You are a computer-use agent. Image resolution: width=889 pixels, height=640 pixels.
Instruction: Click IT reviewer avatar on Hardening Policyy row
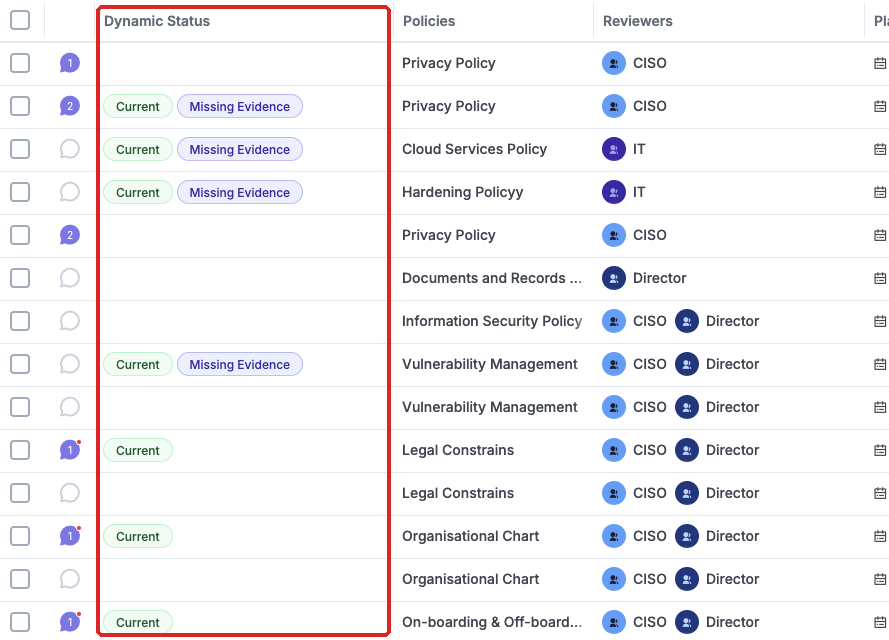[613, 192]
